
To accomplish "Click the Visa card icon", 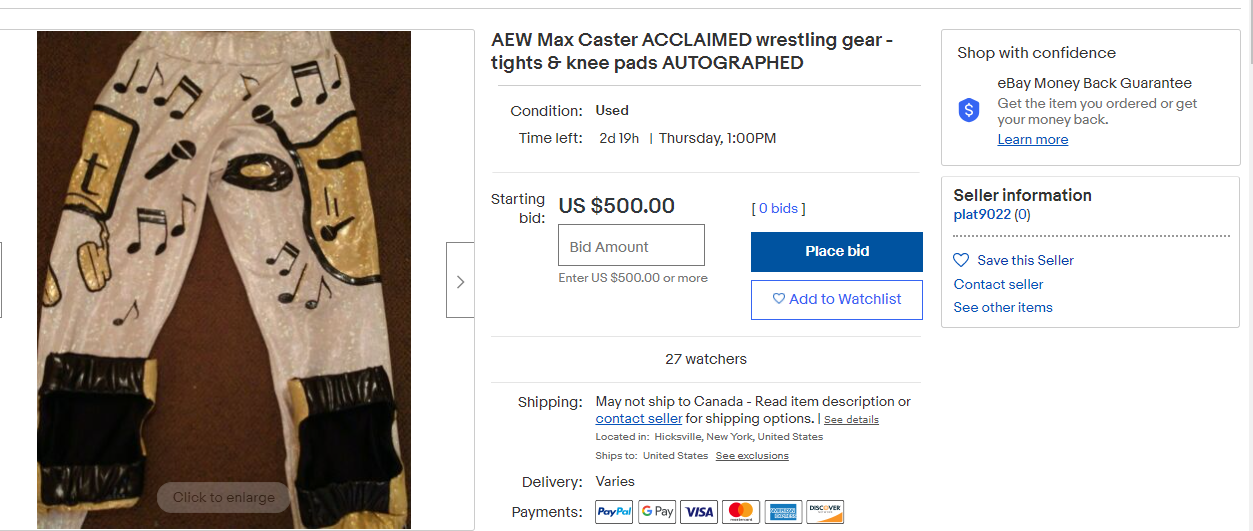I will click(x=699, y=512).
